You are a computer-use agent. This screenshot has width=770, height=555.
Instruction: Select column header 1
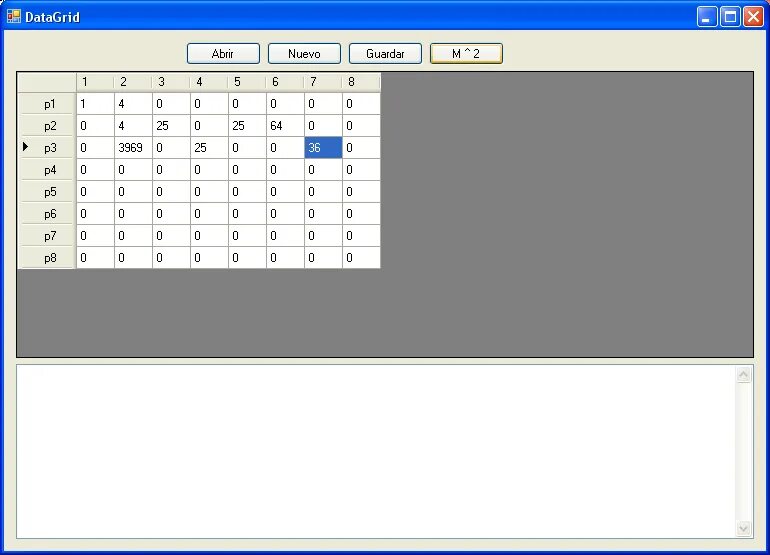point(95,82)
